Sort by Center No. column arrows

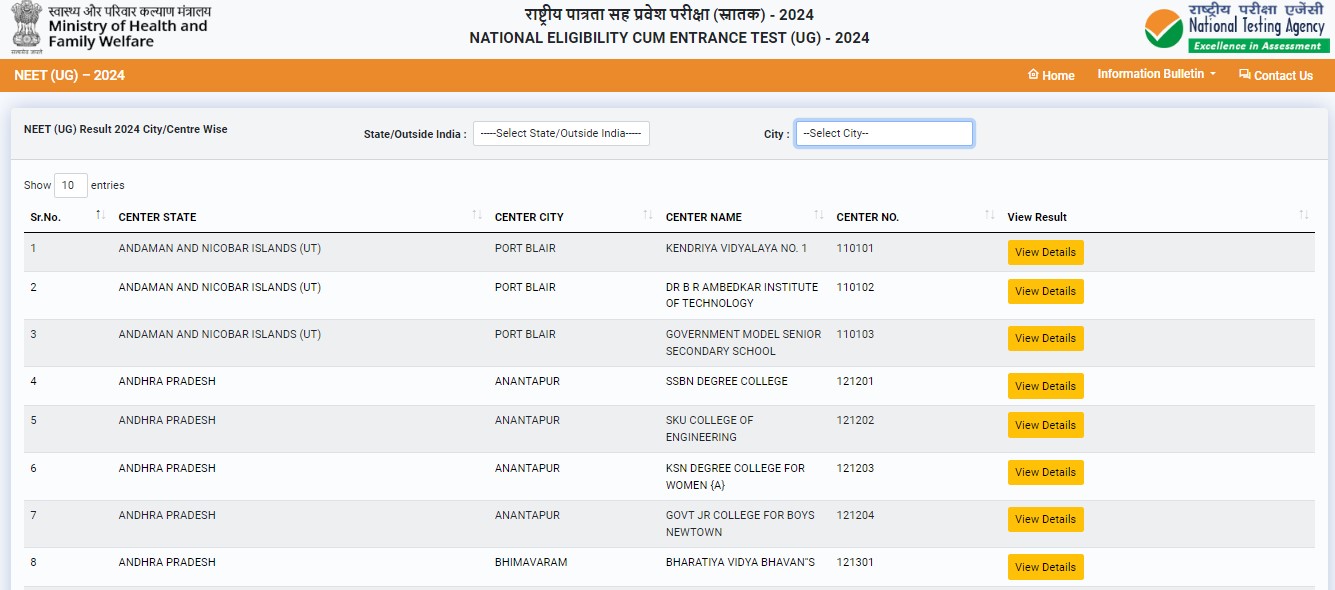pyautogui.click(x=990, y=216)
